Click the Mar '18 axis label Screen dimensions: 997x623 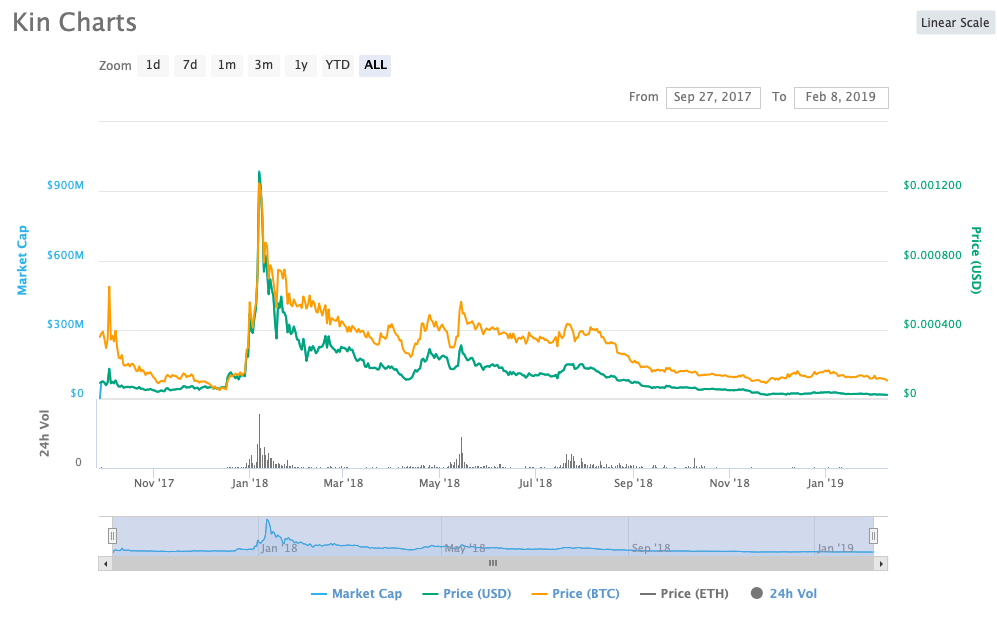(343, 483)
